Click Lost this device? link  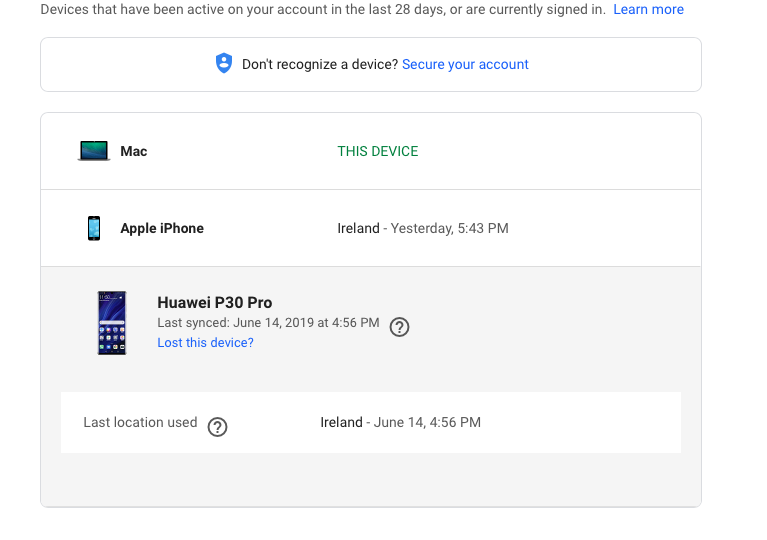pyautogui.click(x=205, y=342)
